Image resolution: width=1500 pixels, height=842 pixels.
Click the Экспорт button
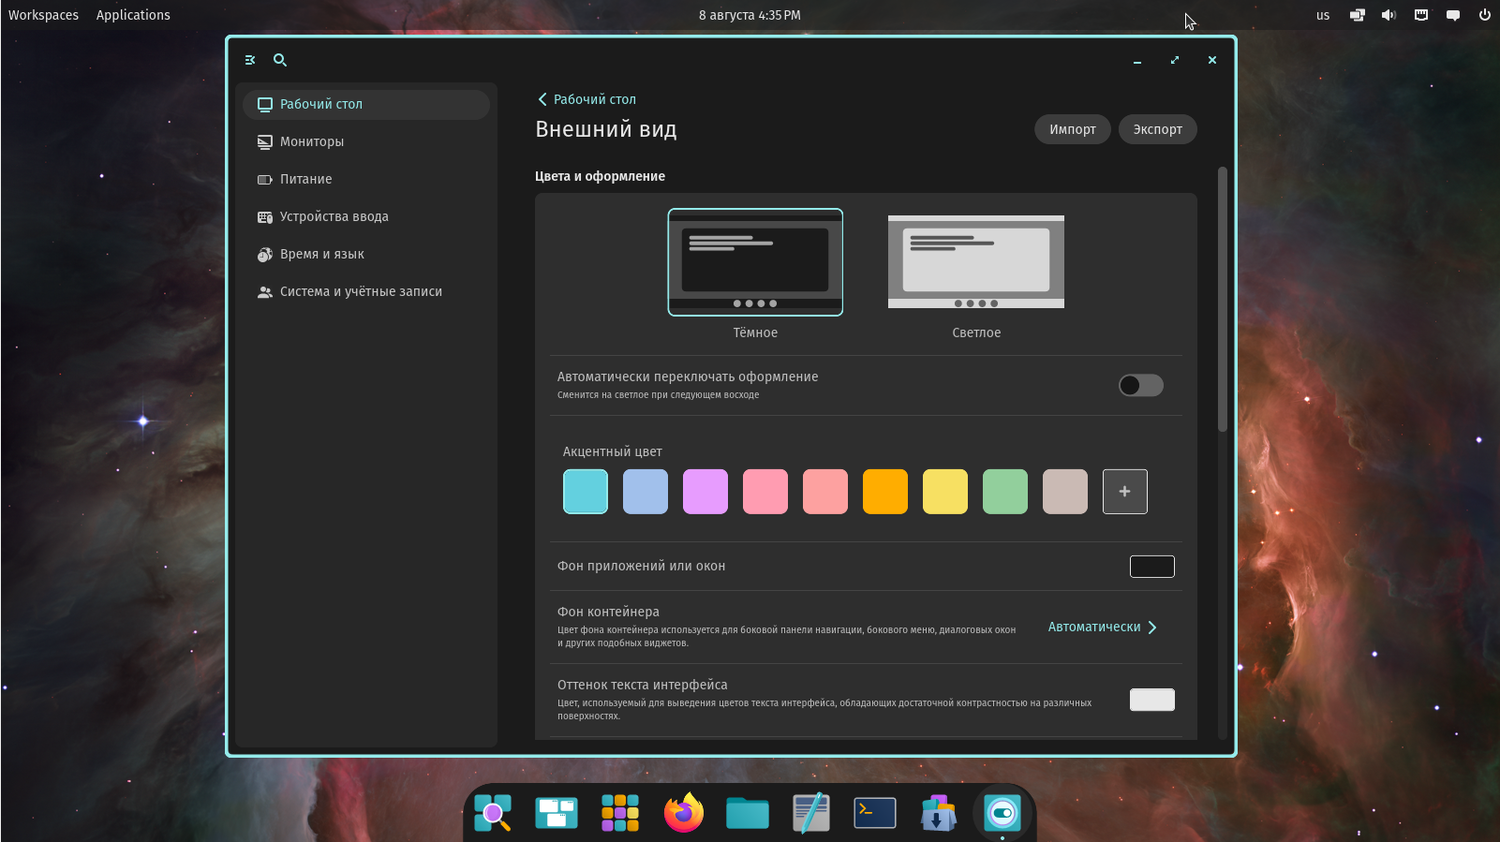pos(1158,129)
